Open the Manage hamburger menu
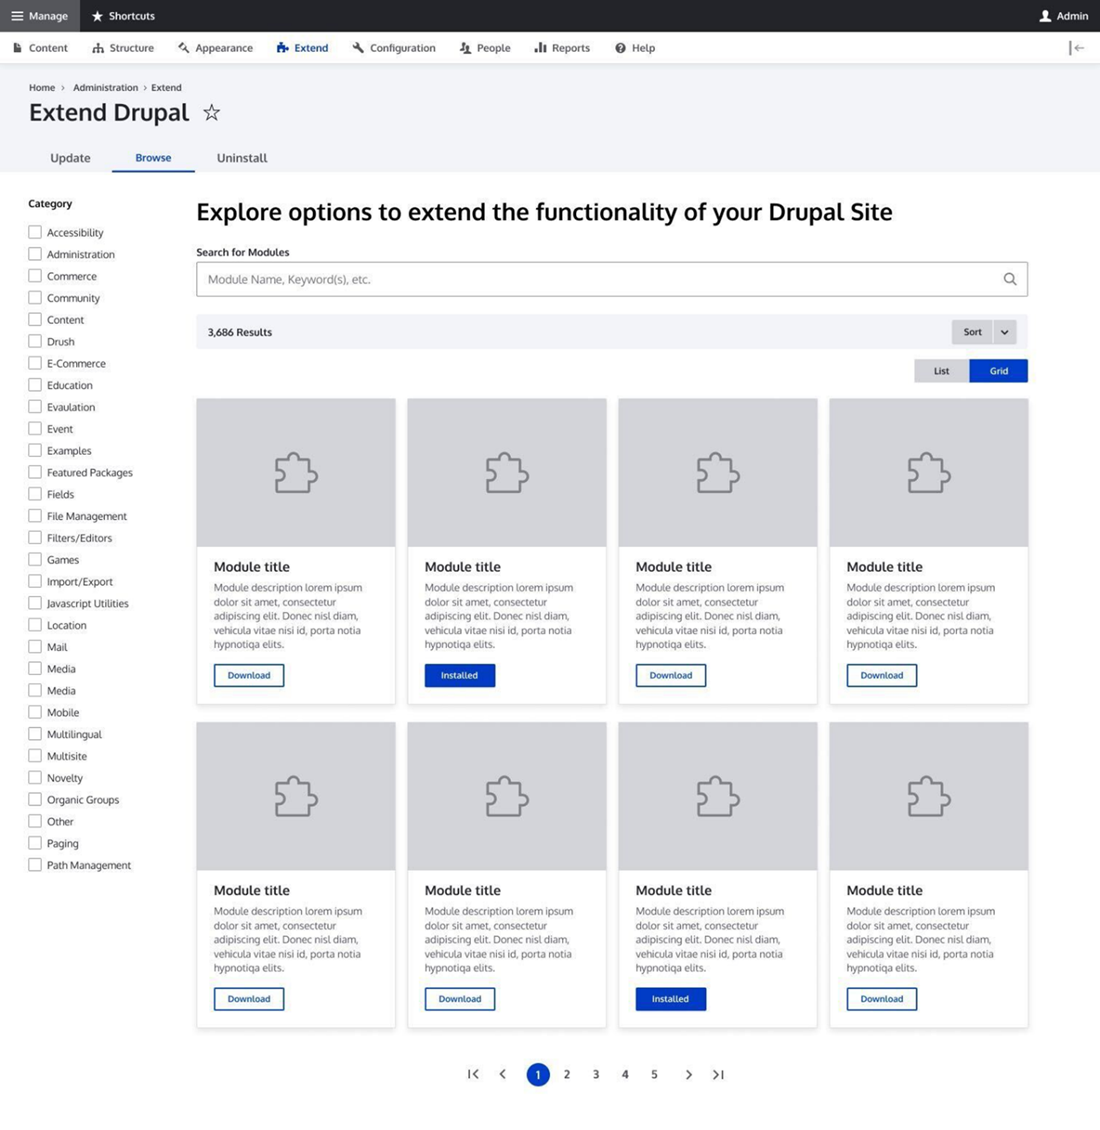The height and width of the screenshot is (1130, 1100). 40,16
